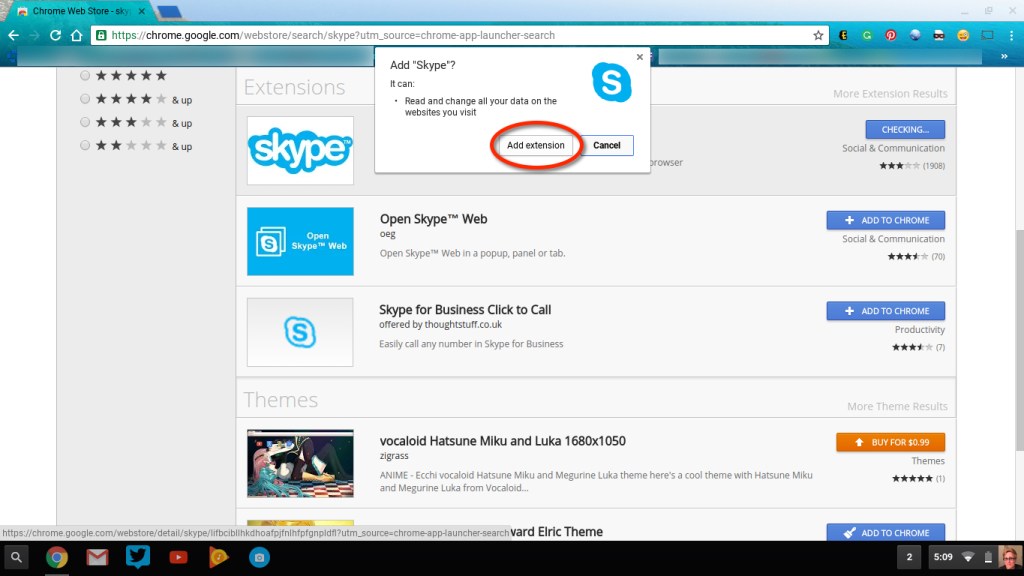Screen dimensions: 1024x576
Task: Choose the 3 stars & up filter
Action: pyautogui.click(x=85, y=122)
